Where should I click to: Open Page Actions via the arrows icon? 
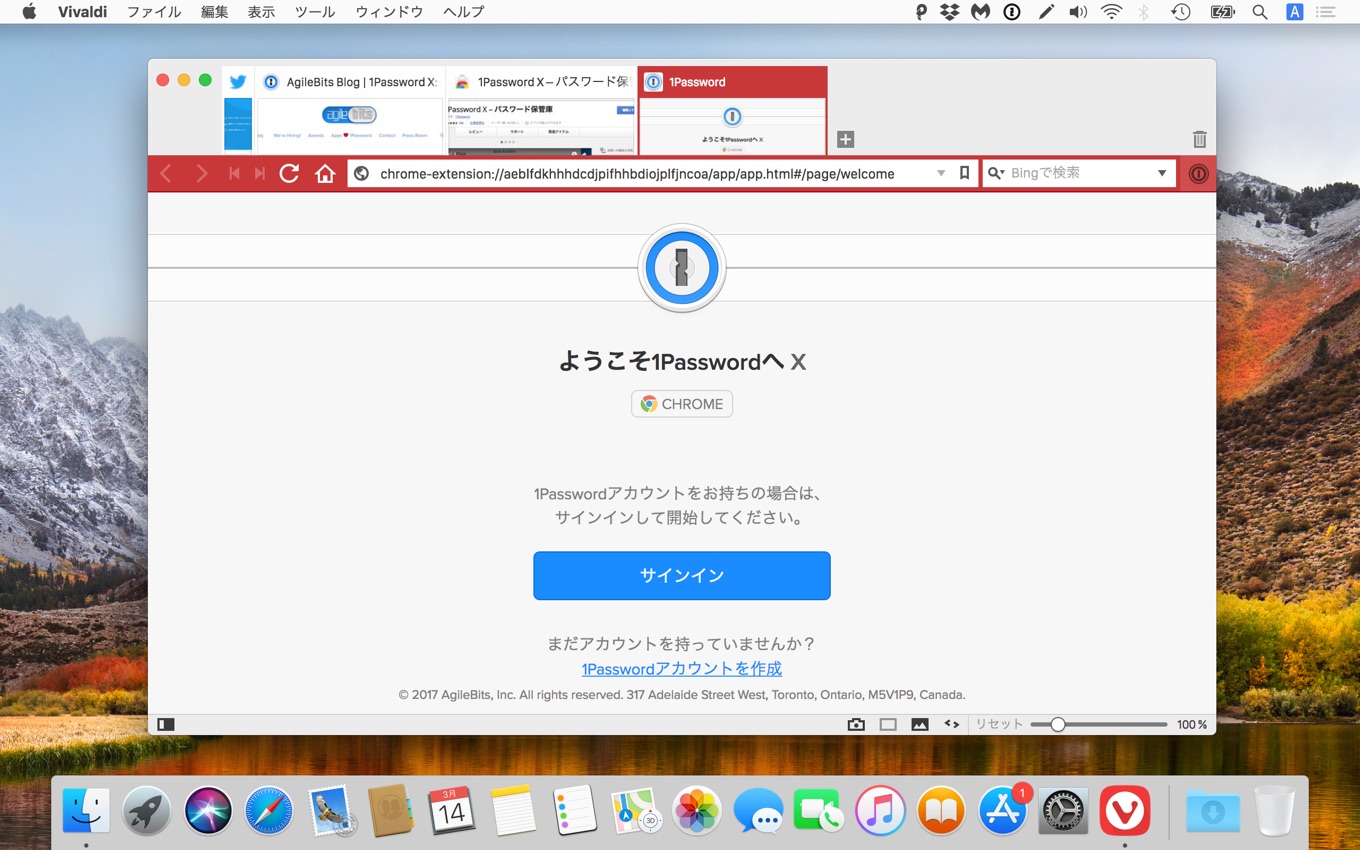point(950,723)
